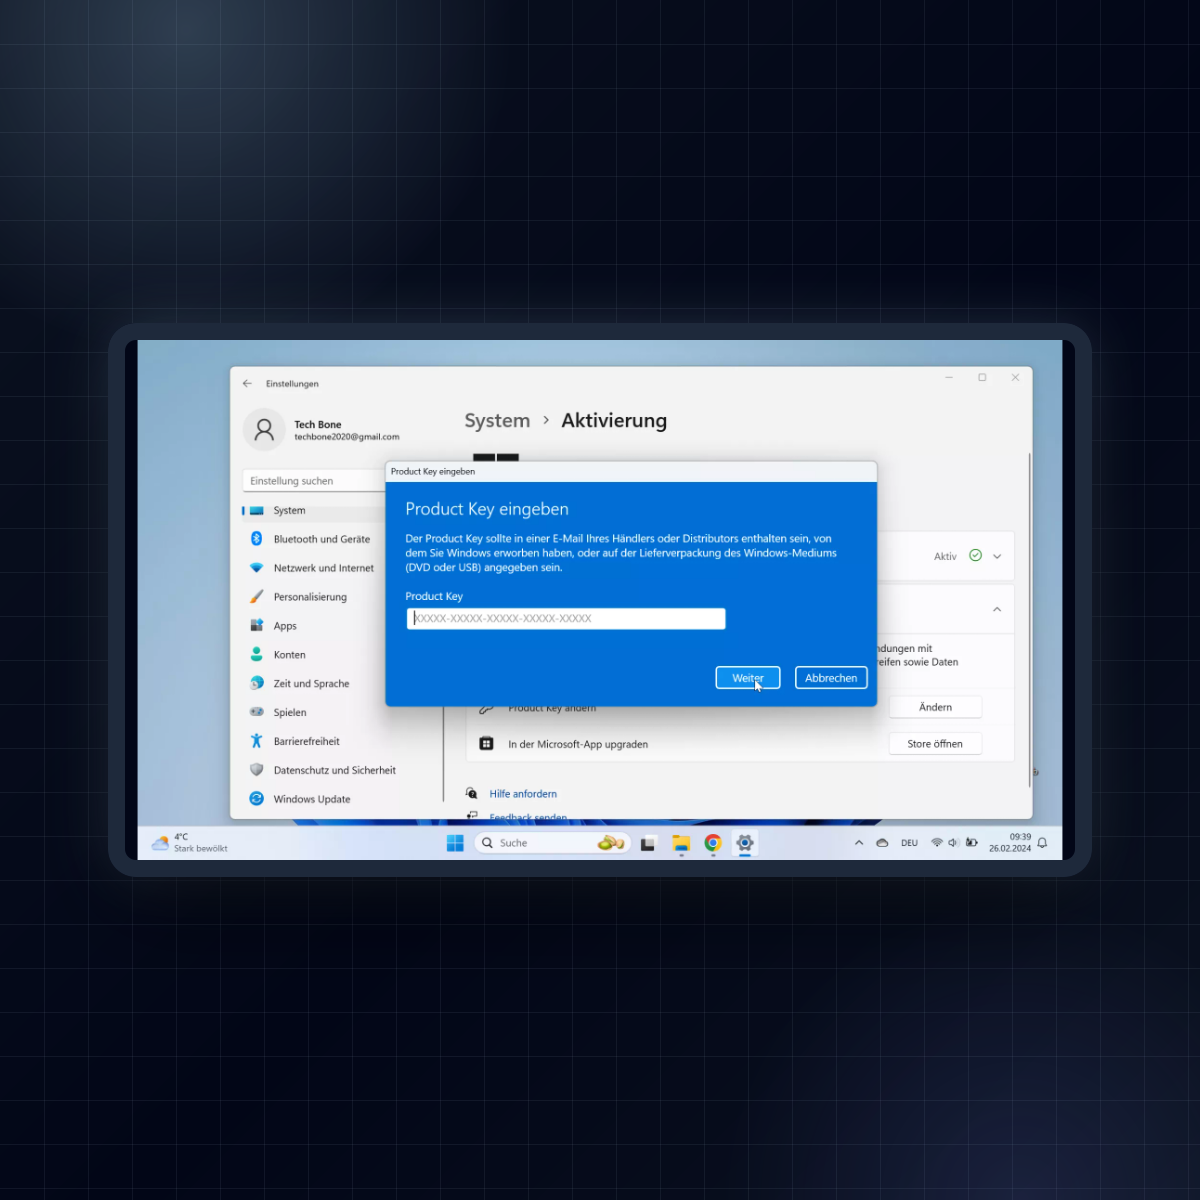The width and height of the screenshot is (1200, 1200).
Task: Expand the Aktiv activation status chevron
Action: [997, 557]
